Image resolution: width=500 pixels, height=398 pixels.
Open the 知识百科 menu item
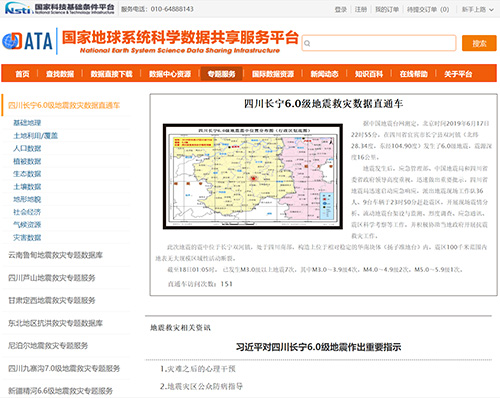coord(369,74)
